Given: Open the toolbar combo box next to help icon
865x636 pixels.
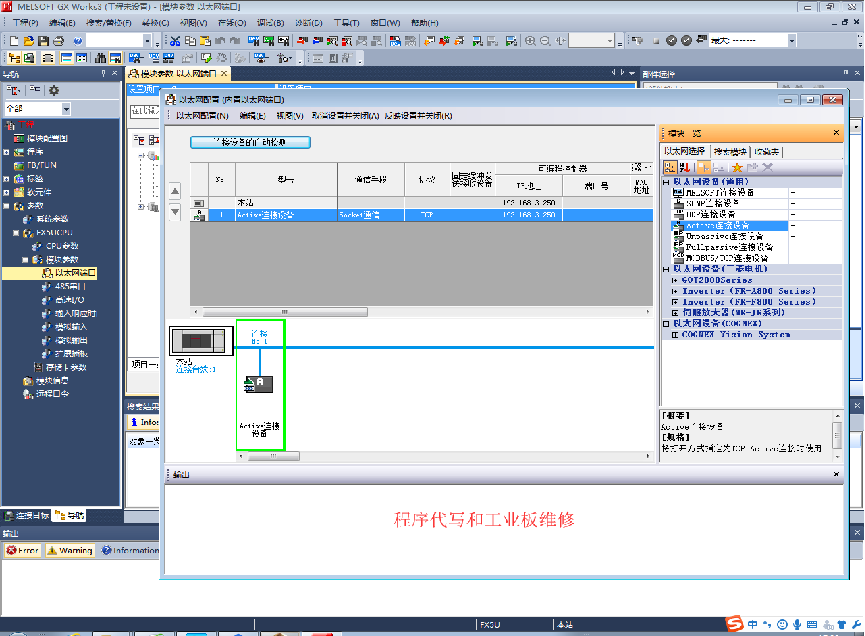Looking at the screenshot, I should pyautogui.click(x=147, y=40).
